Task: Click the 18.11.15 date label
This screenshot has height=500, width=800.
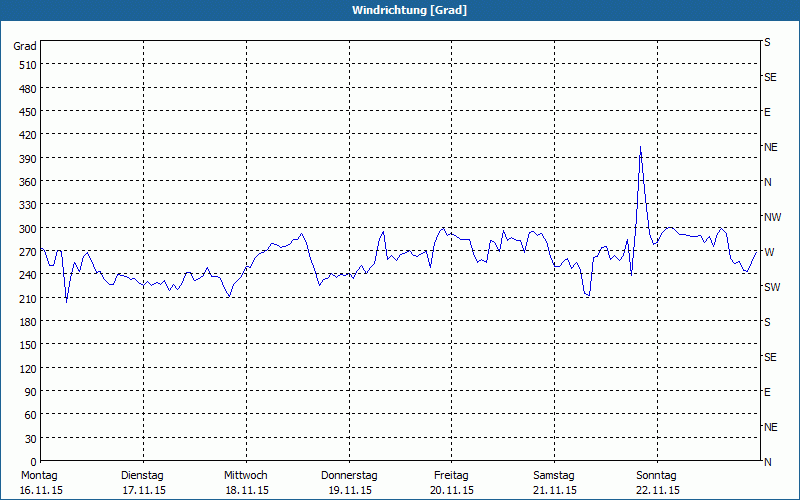Action: (247, 490)
